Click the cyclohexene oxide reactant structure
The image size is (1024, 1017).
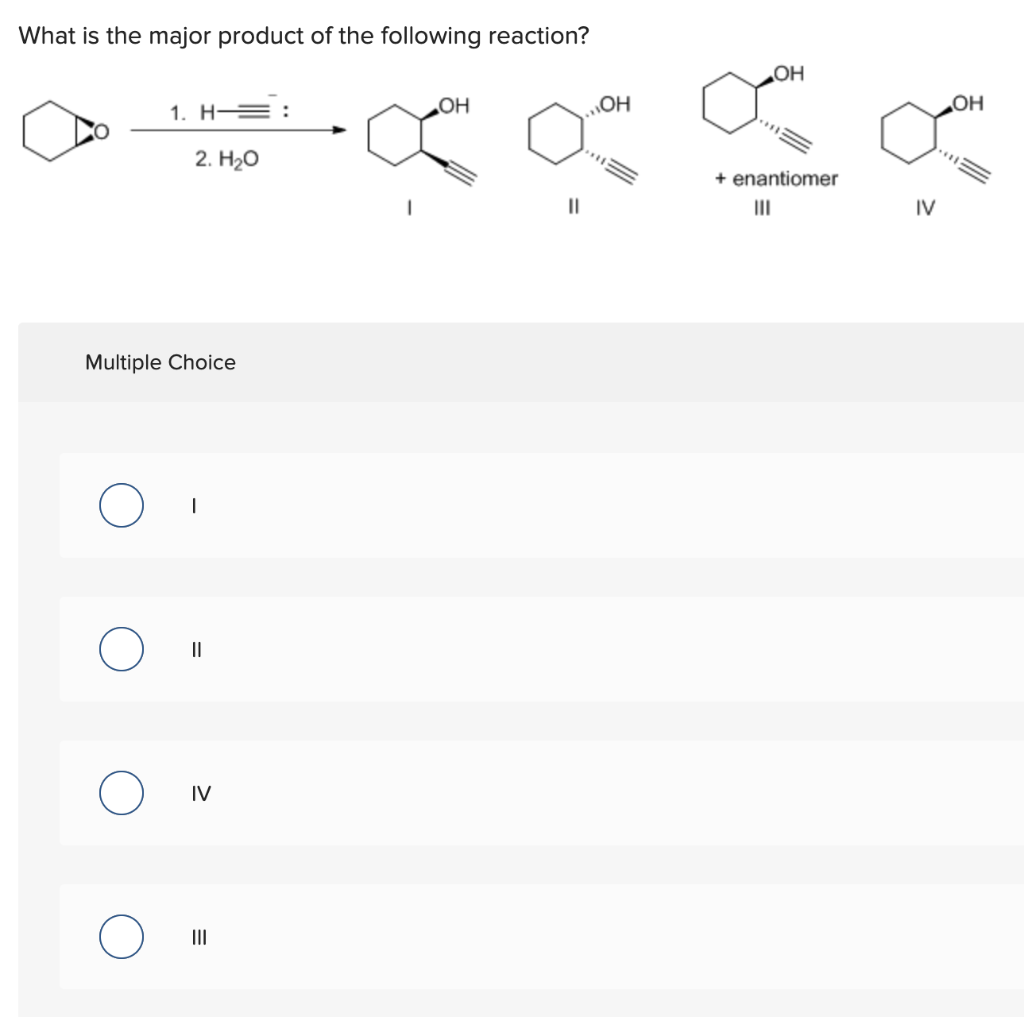65,131
